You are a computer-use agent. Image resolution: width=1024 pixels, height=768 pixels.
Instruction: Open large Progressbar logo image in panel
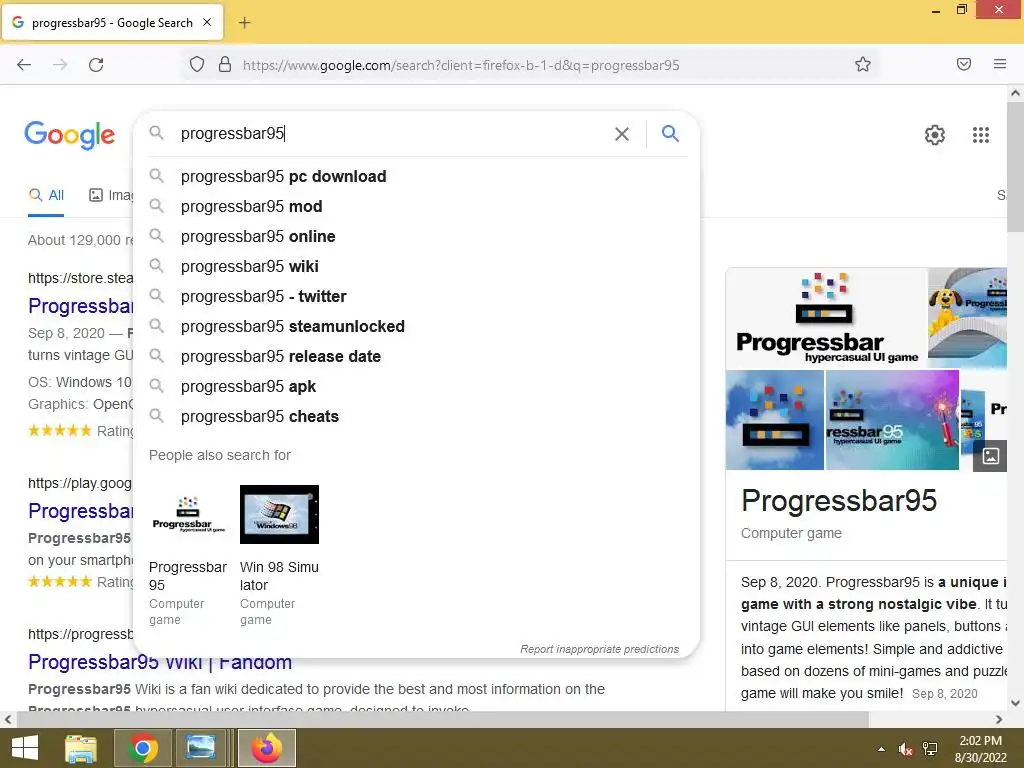(x=826, y=317)
